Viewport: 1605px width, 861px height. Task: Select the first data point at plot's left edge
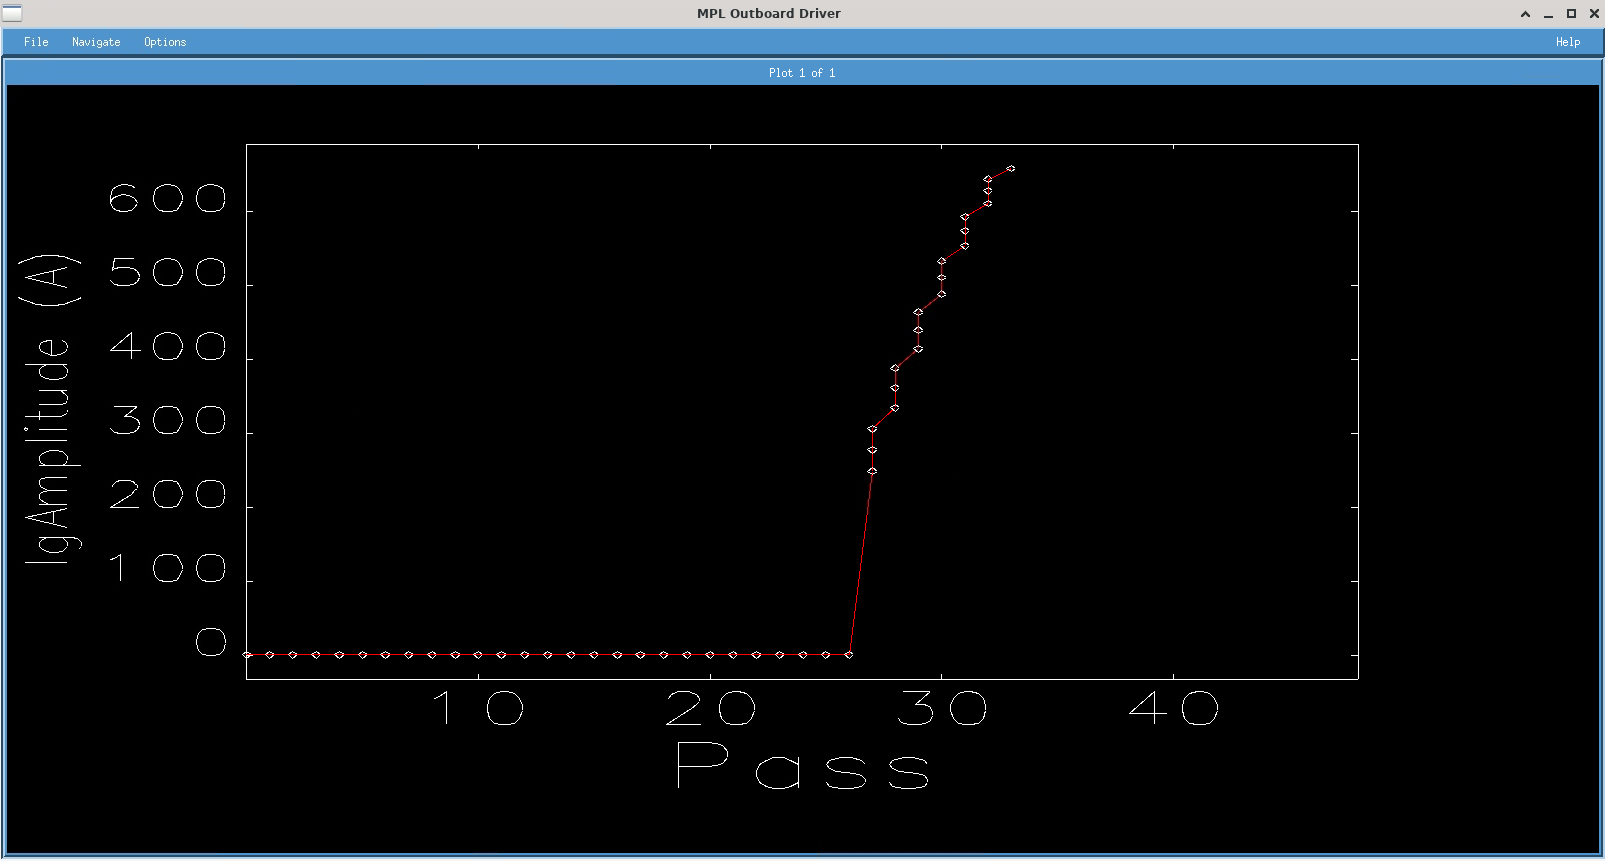tap(247, 655)
